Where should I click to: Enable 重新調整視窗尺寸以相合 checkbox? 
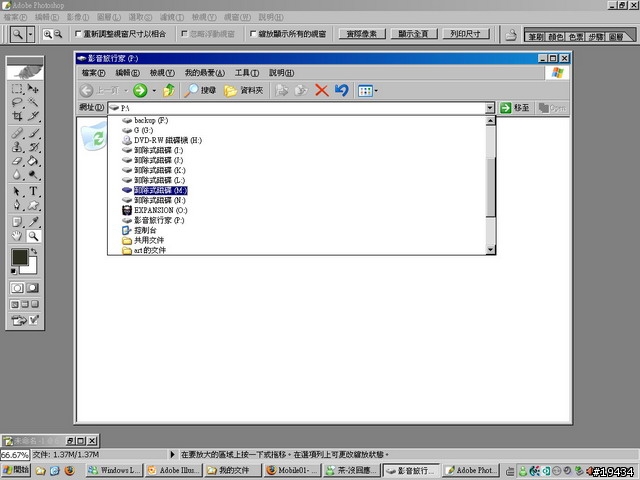coord(78,34)
